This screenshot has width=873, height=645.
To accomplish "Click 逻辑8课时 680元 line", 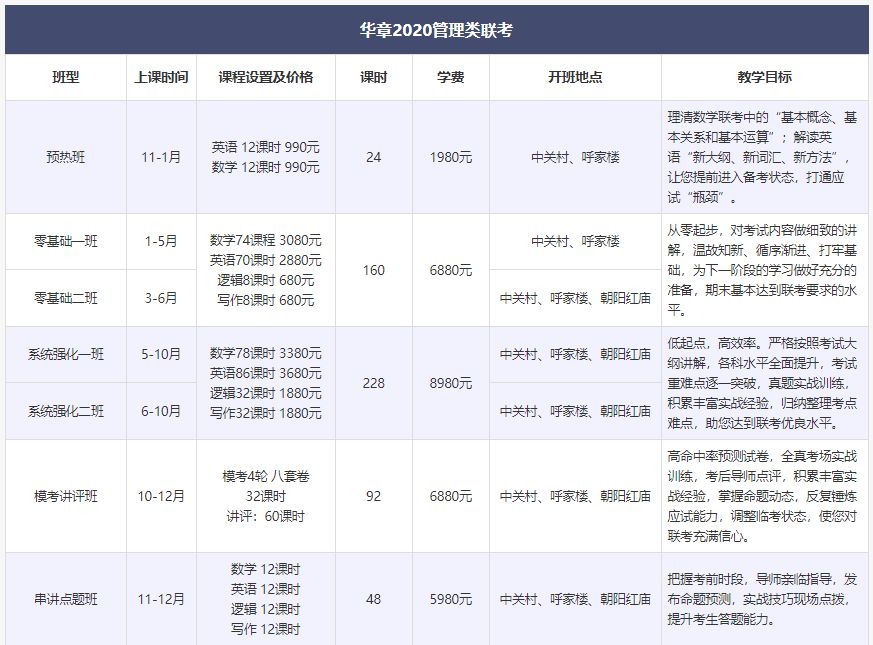I will [x=266, y=280].
